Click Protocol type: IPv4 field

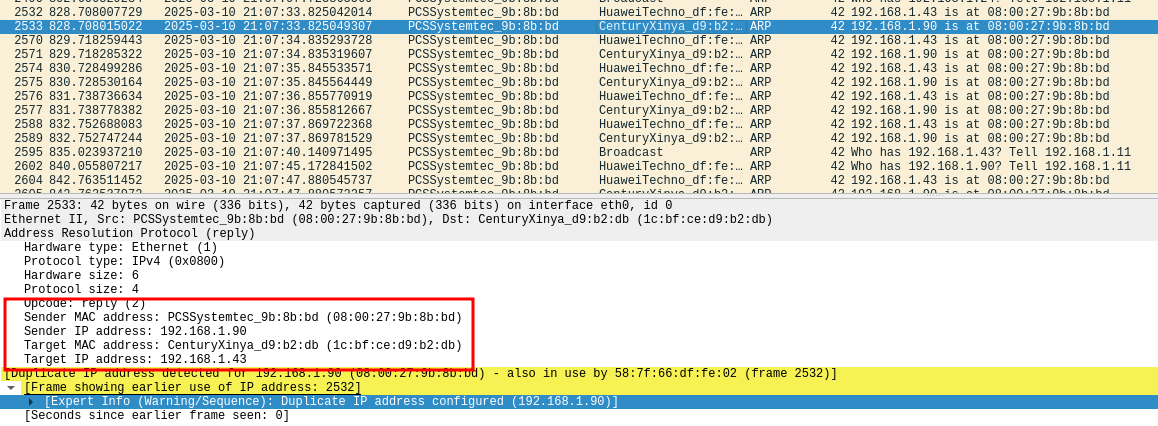[x=124, y=262]
